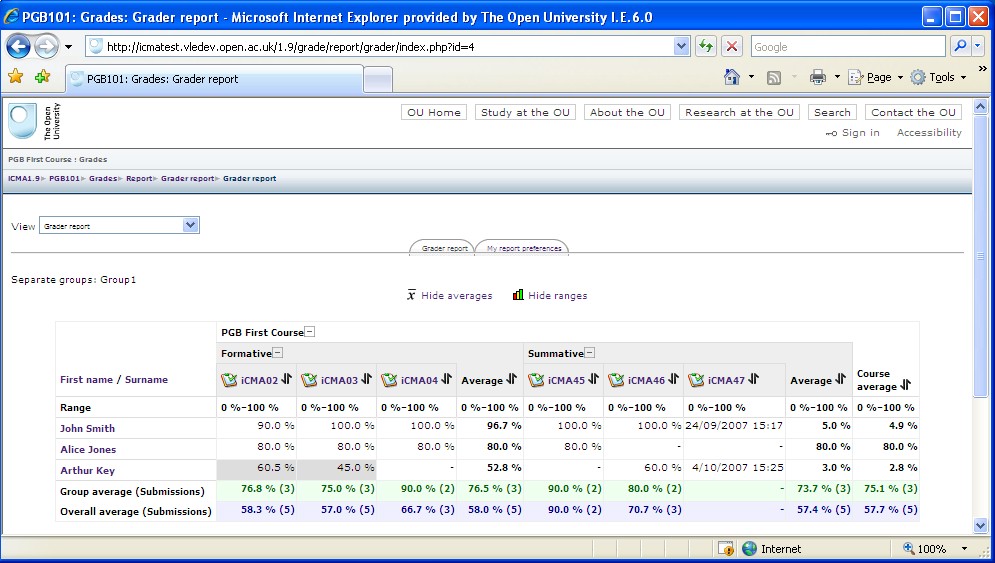Open the iCMA47 quiz icon

click(x=696, y=380)
